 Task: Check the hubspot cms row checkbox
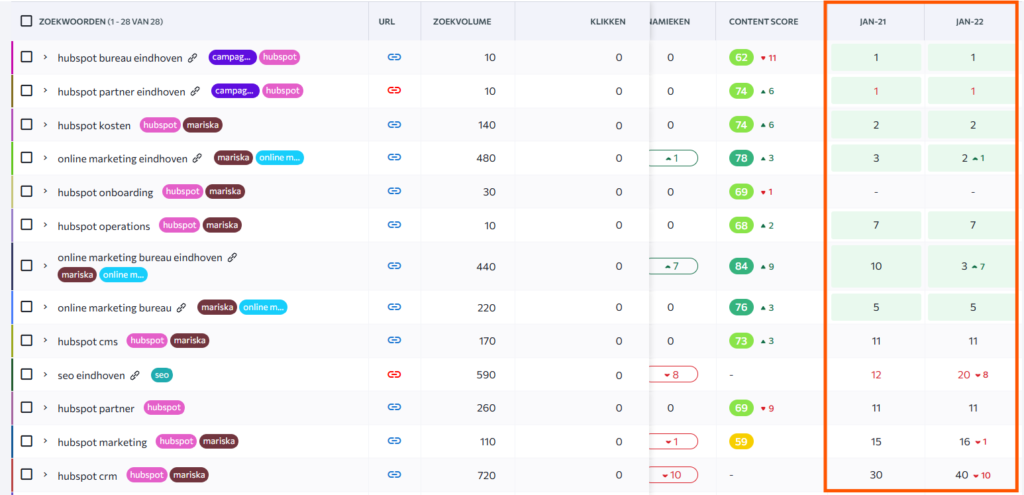pos(27,341)
